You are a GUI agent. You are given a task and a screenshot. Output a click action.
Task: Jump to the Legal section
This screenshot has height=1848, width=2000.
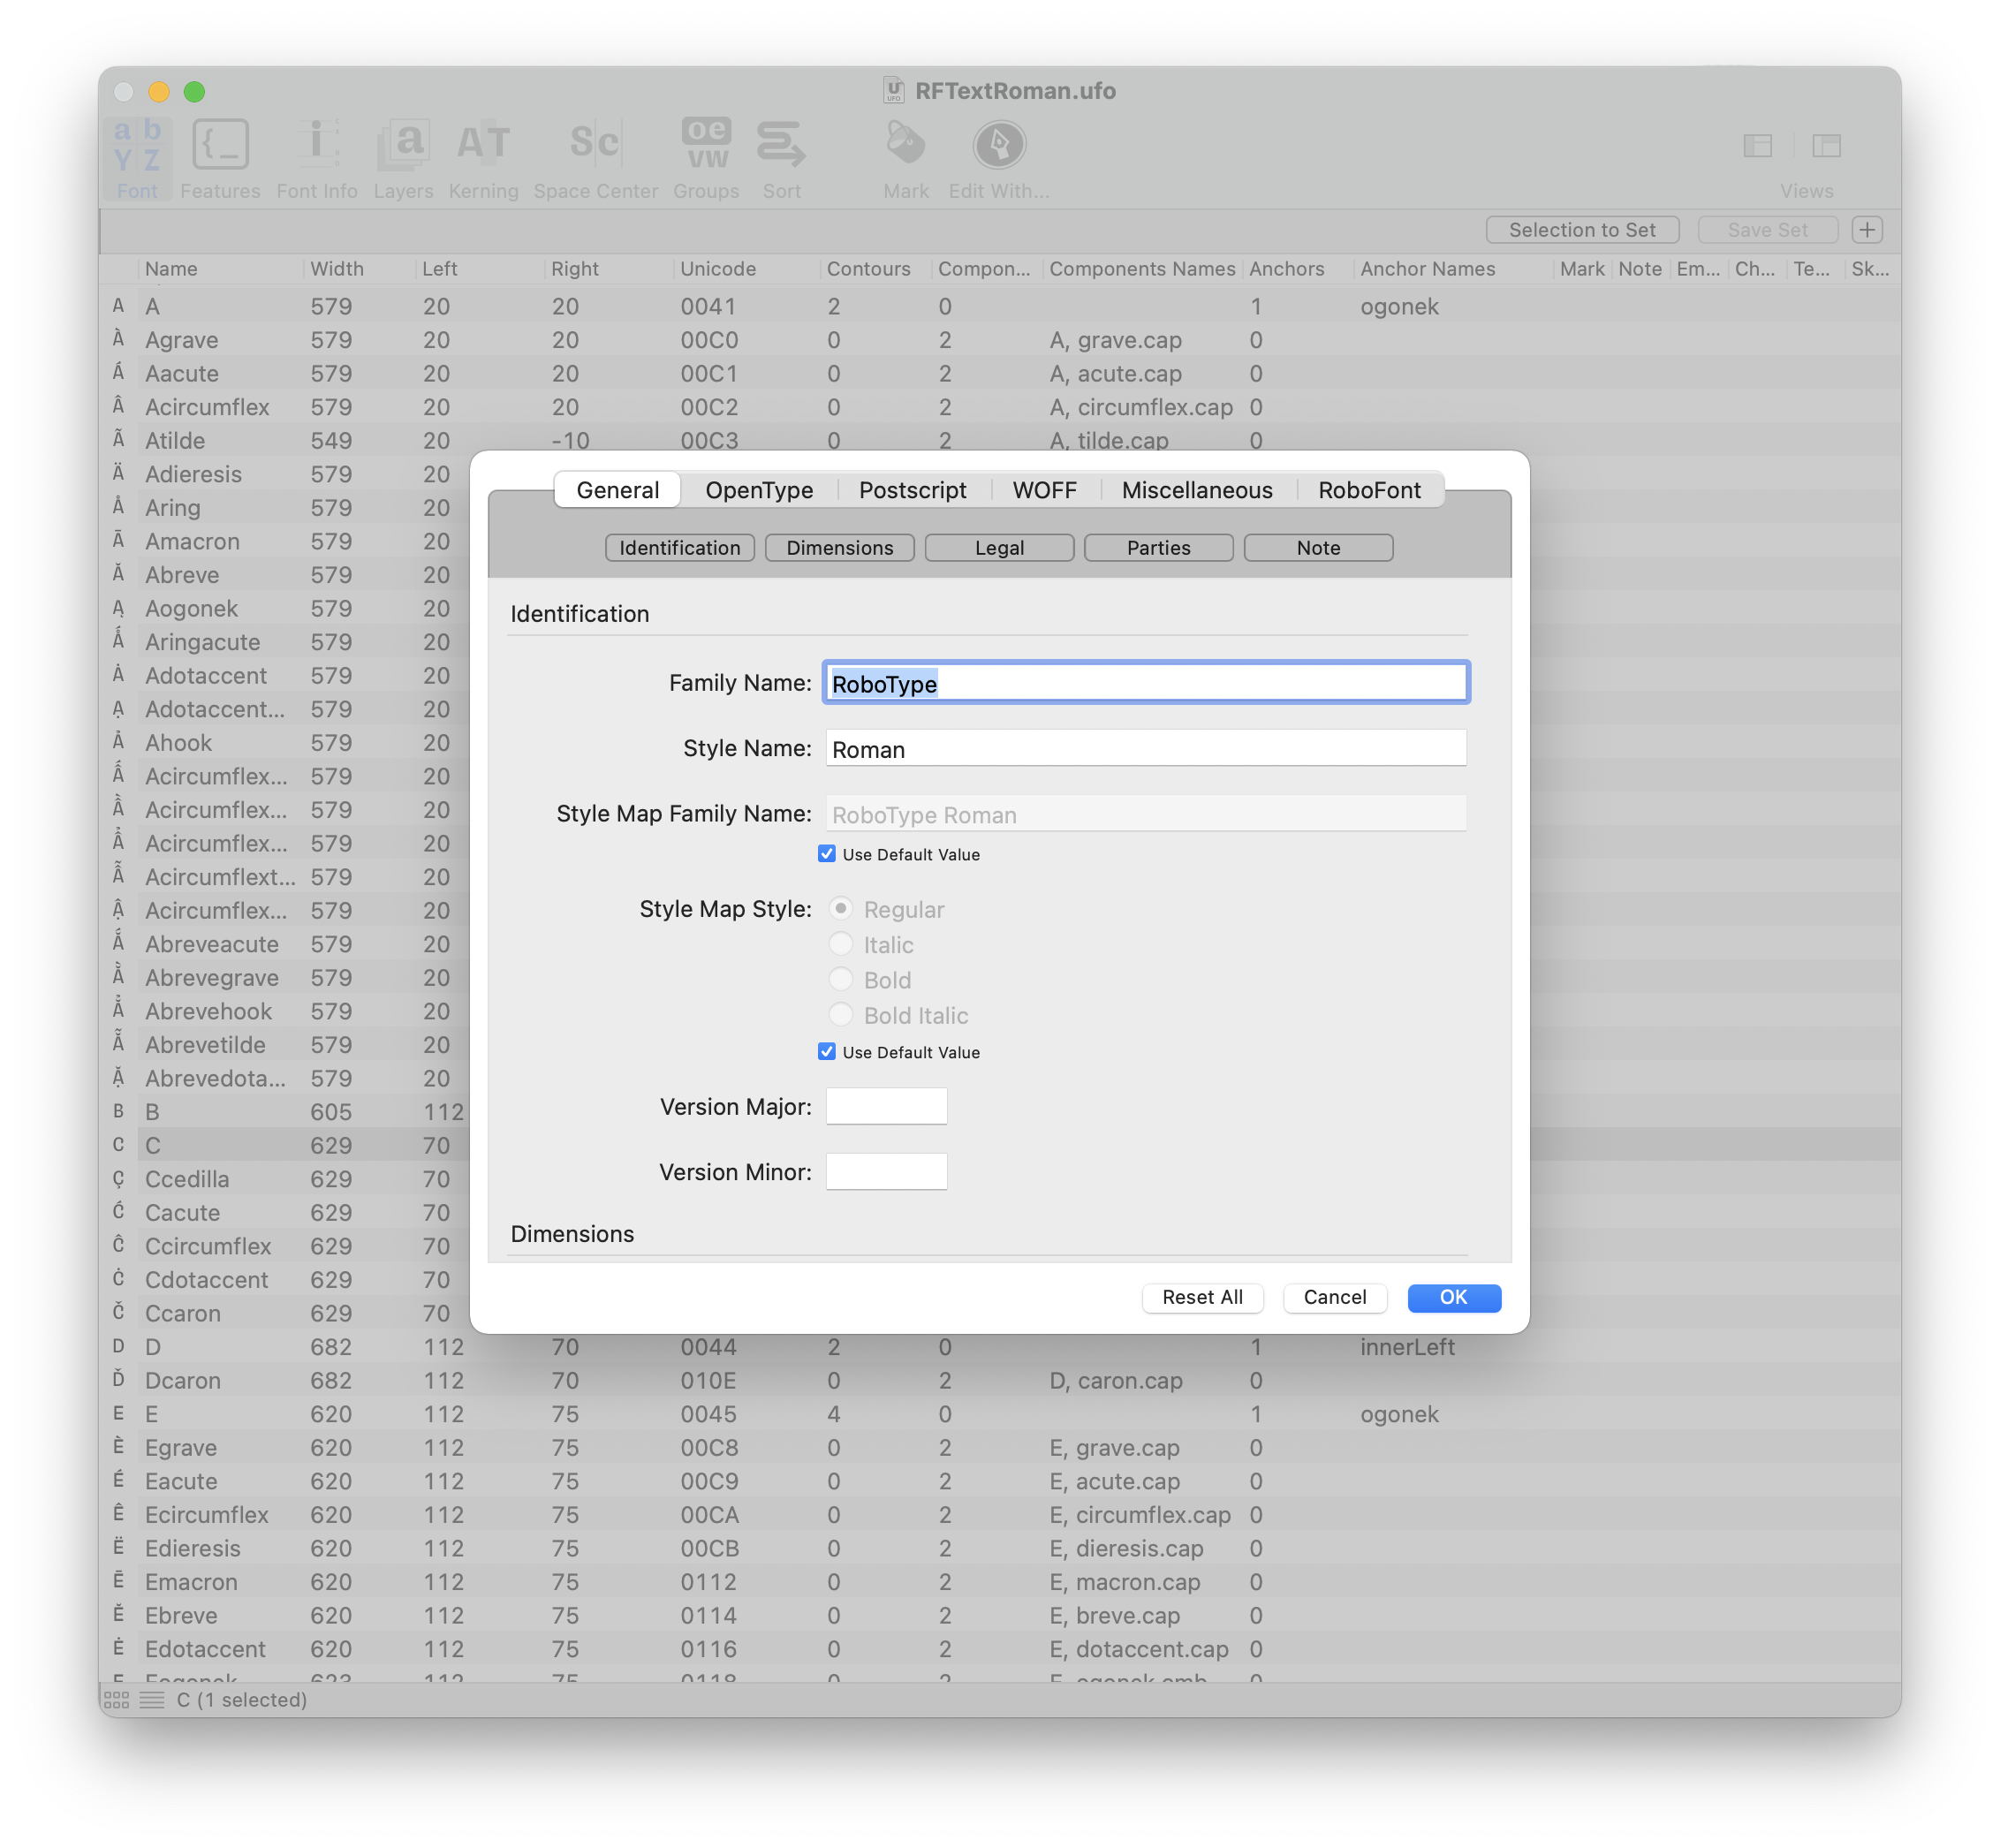[x=999, y=548]
